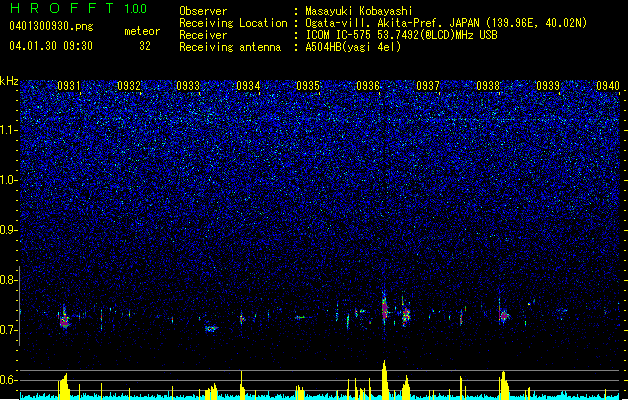The height and width of the screenshot is (400, 629).
Task: Click the 'Receiving antenna' field label
Action: coord(230,47)
